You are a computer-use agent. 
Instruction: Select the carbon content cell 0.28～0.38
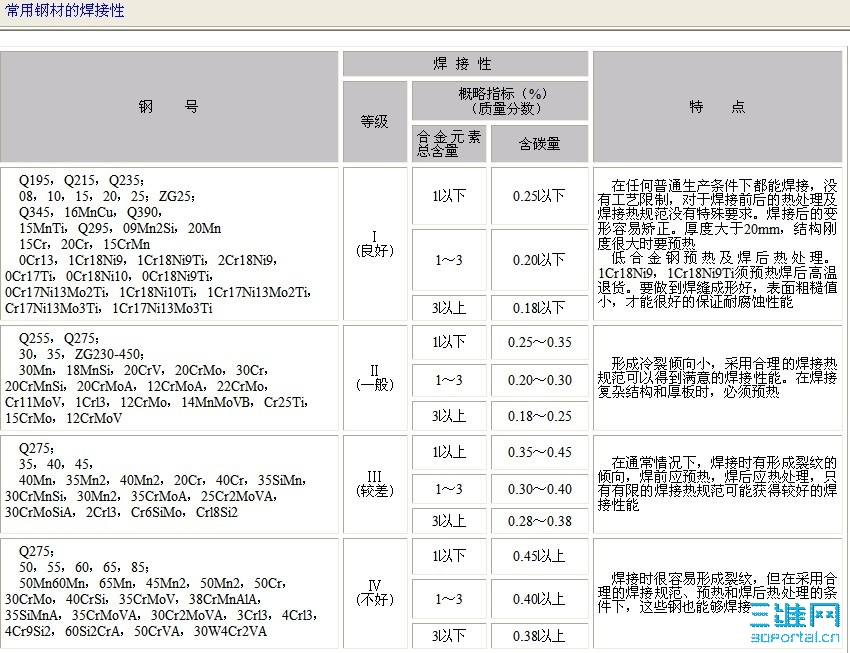[x=539, y=521]
